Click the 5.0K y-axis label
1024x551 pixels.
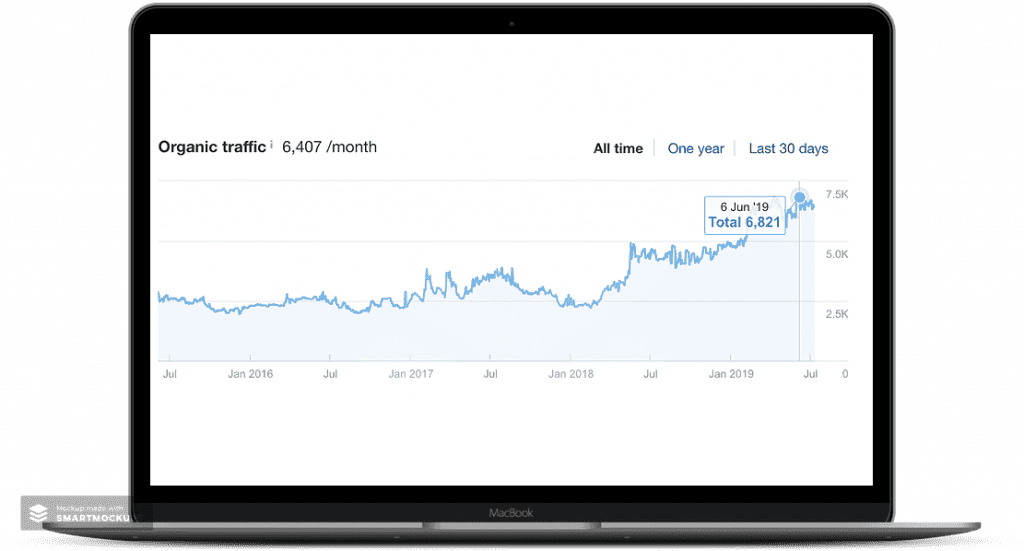click(837, 255)
